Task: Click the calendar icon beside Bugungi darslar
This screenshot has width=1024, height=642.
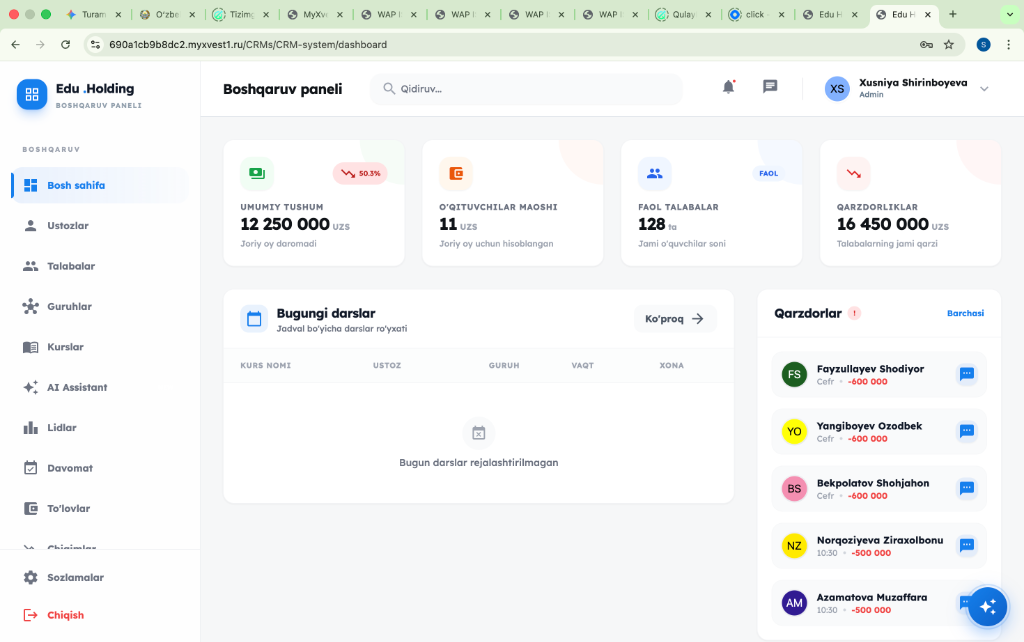Action: (254, 319)
